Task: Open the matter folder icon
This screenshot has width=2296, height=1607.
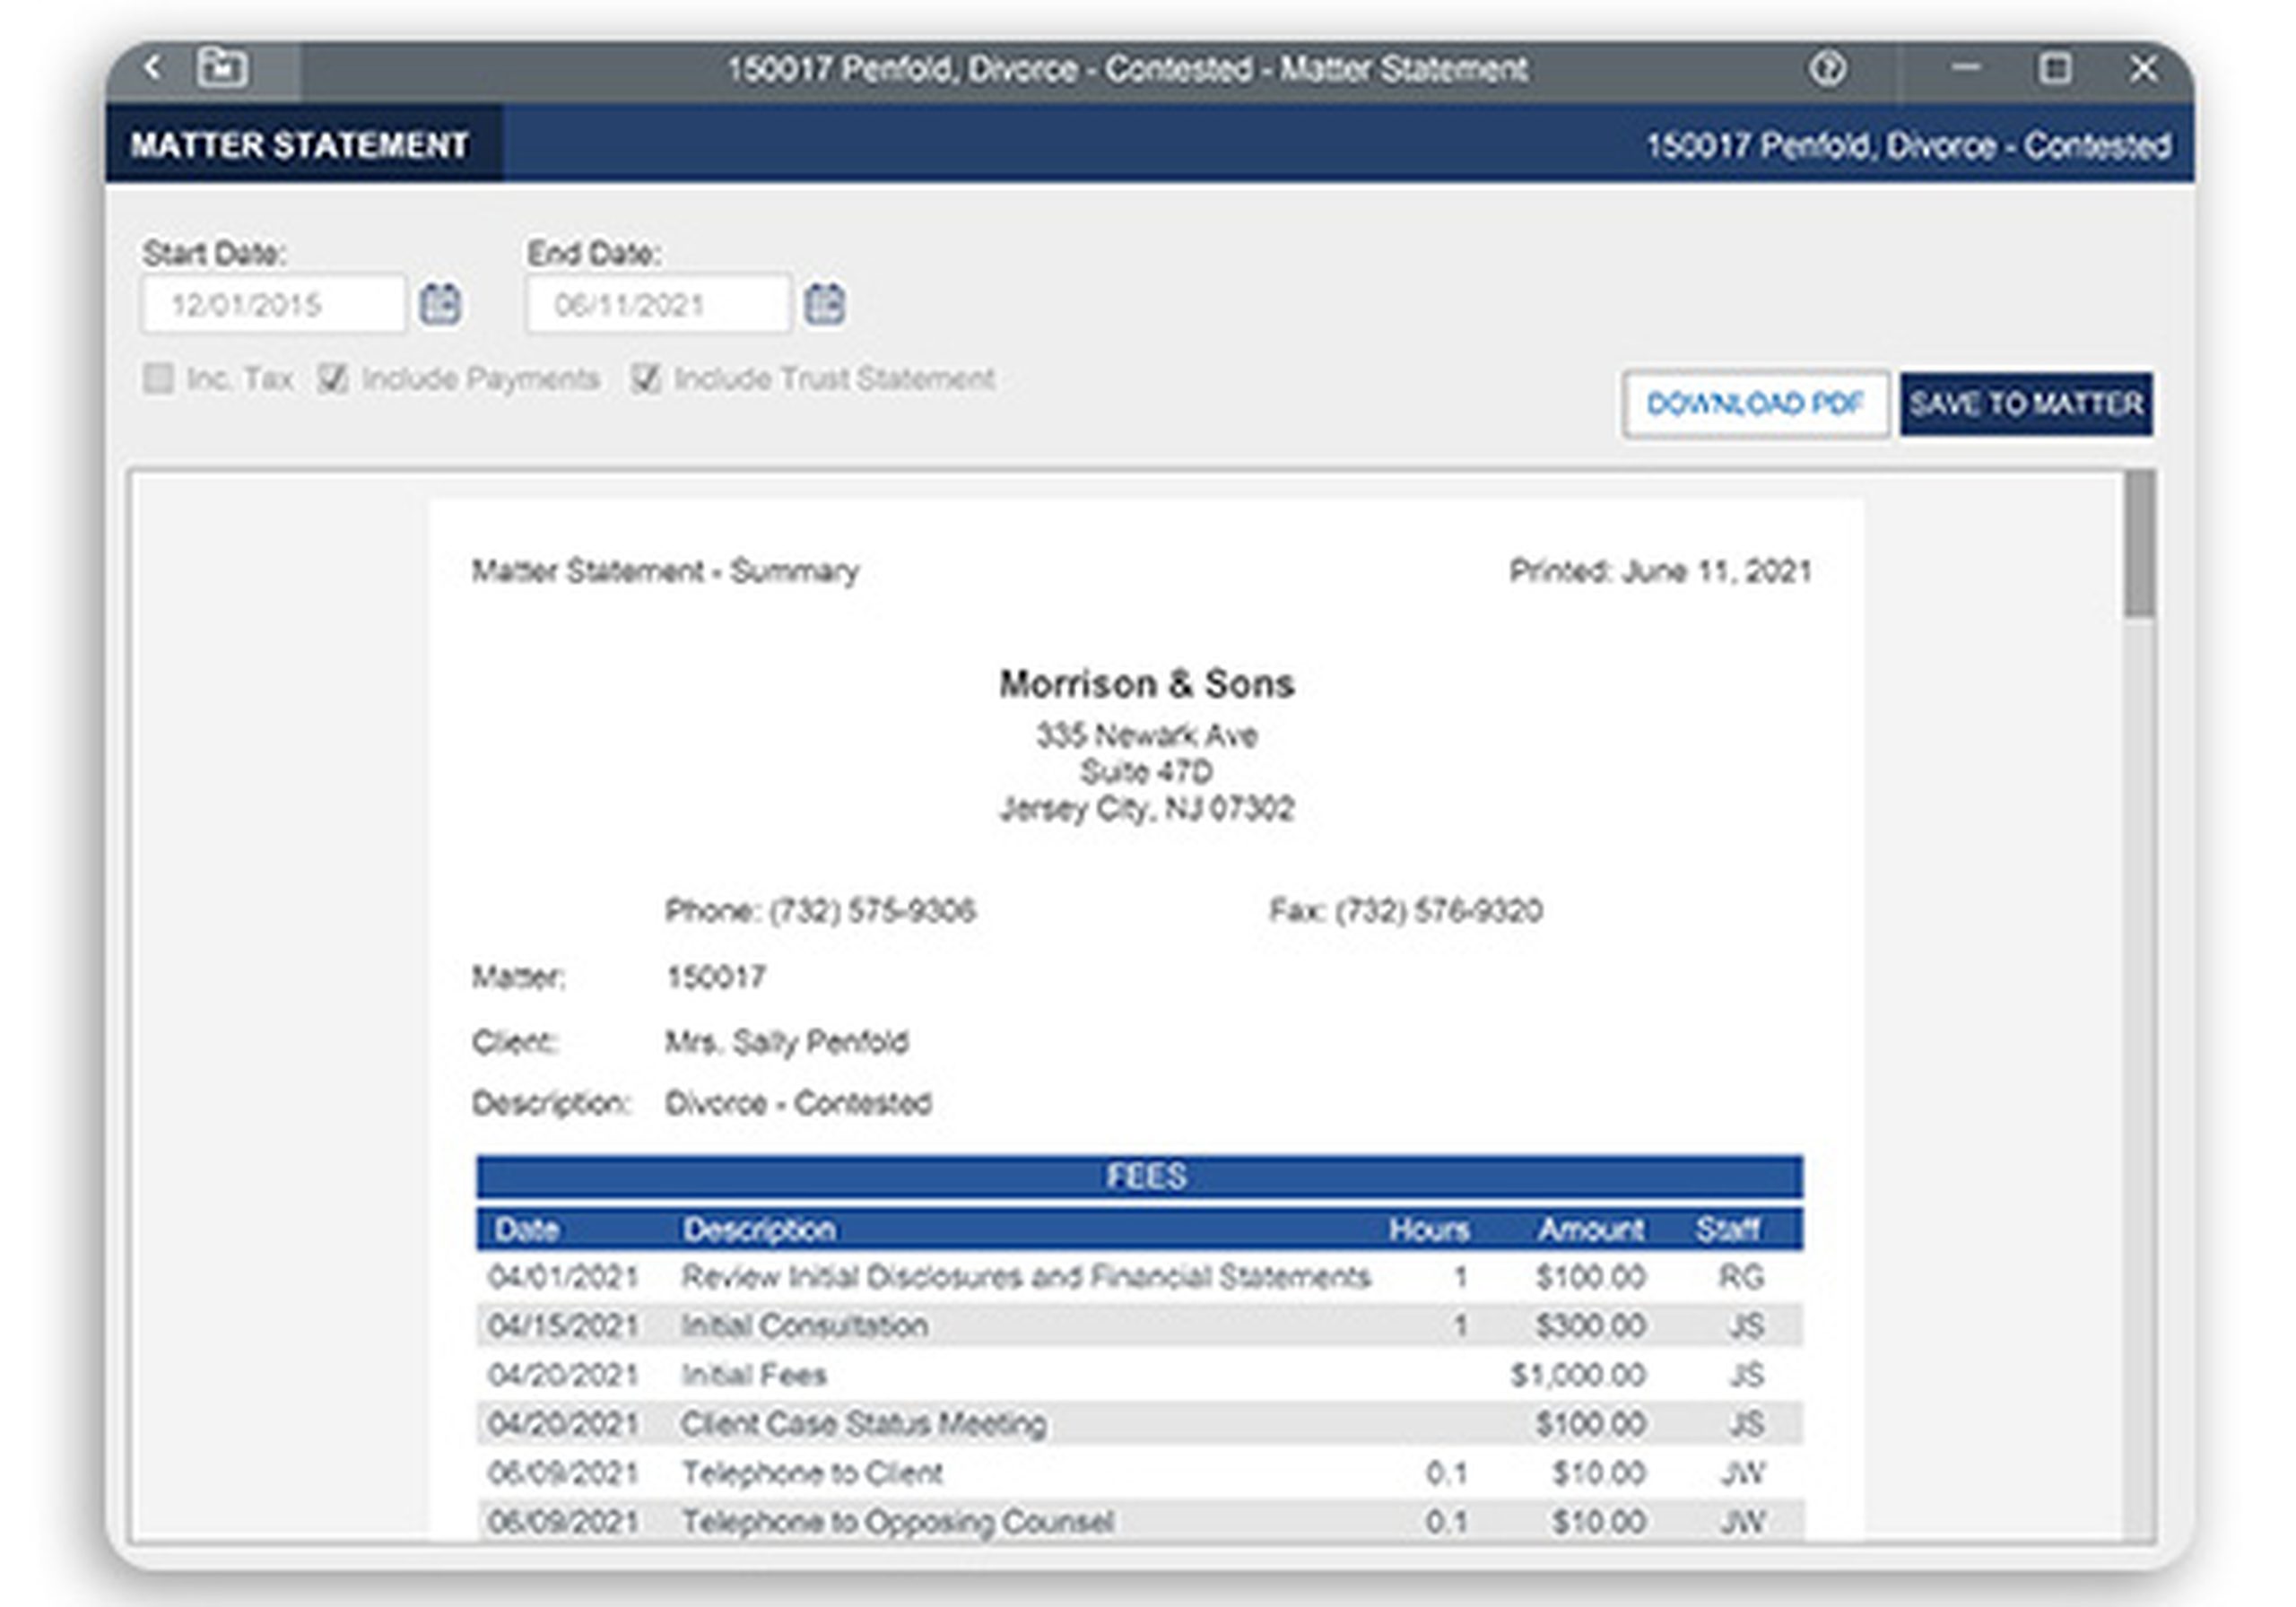Action: [x=222, y=68]
